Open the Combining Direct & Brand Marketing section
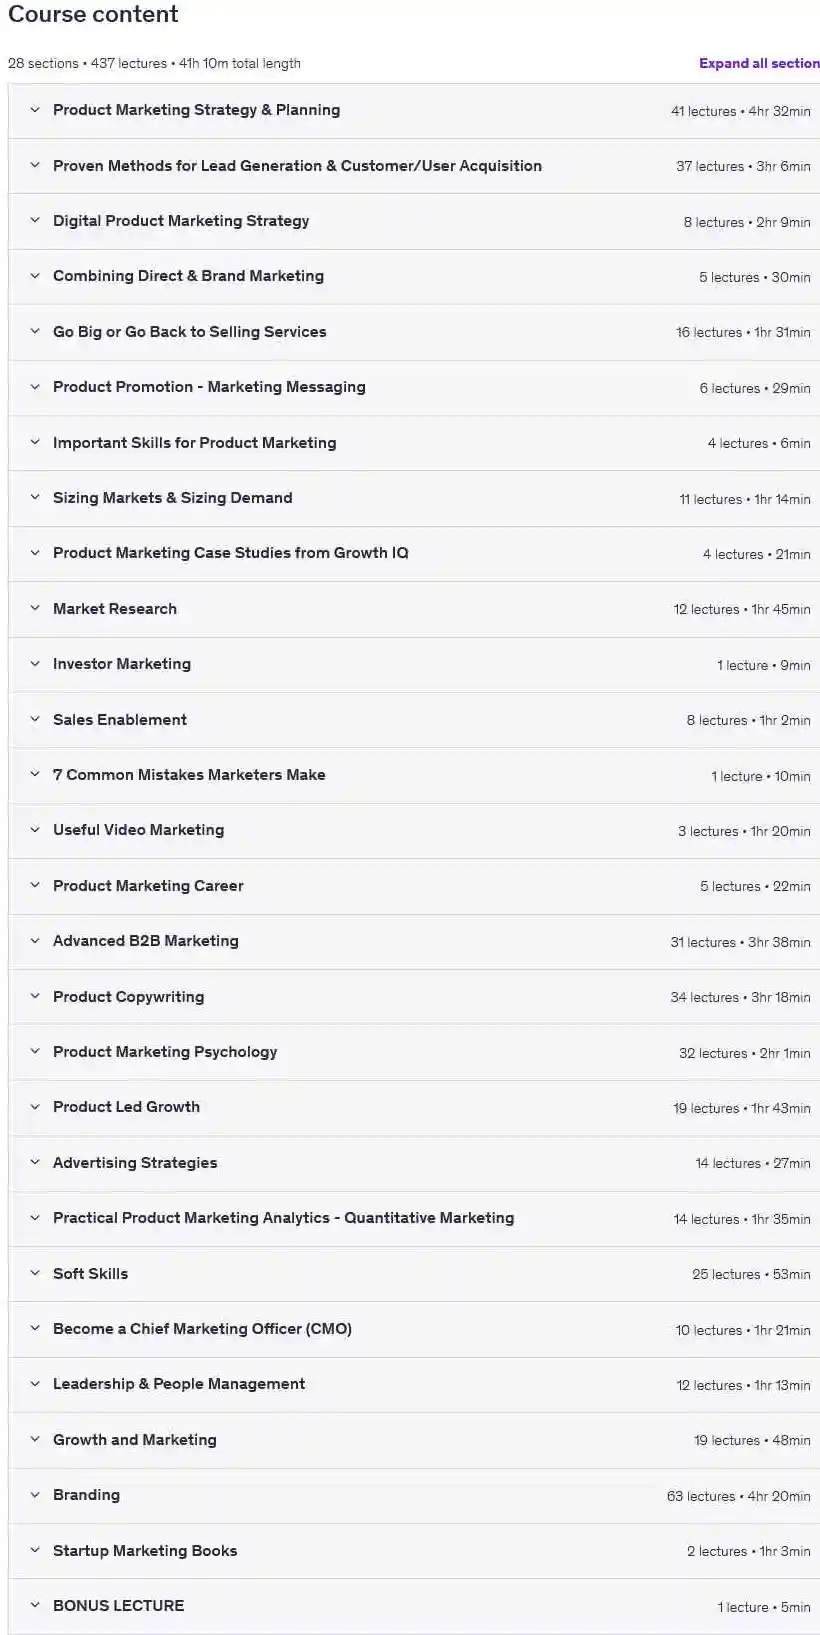The image size is (820, 1635). tap(414, 277)
